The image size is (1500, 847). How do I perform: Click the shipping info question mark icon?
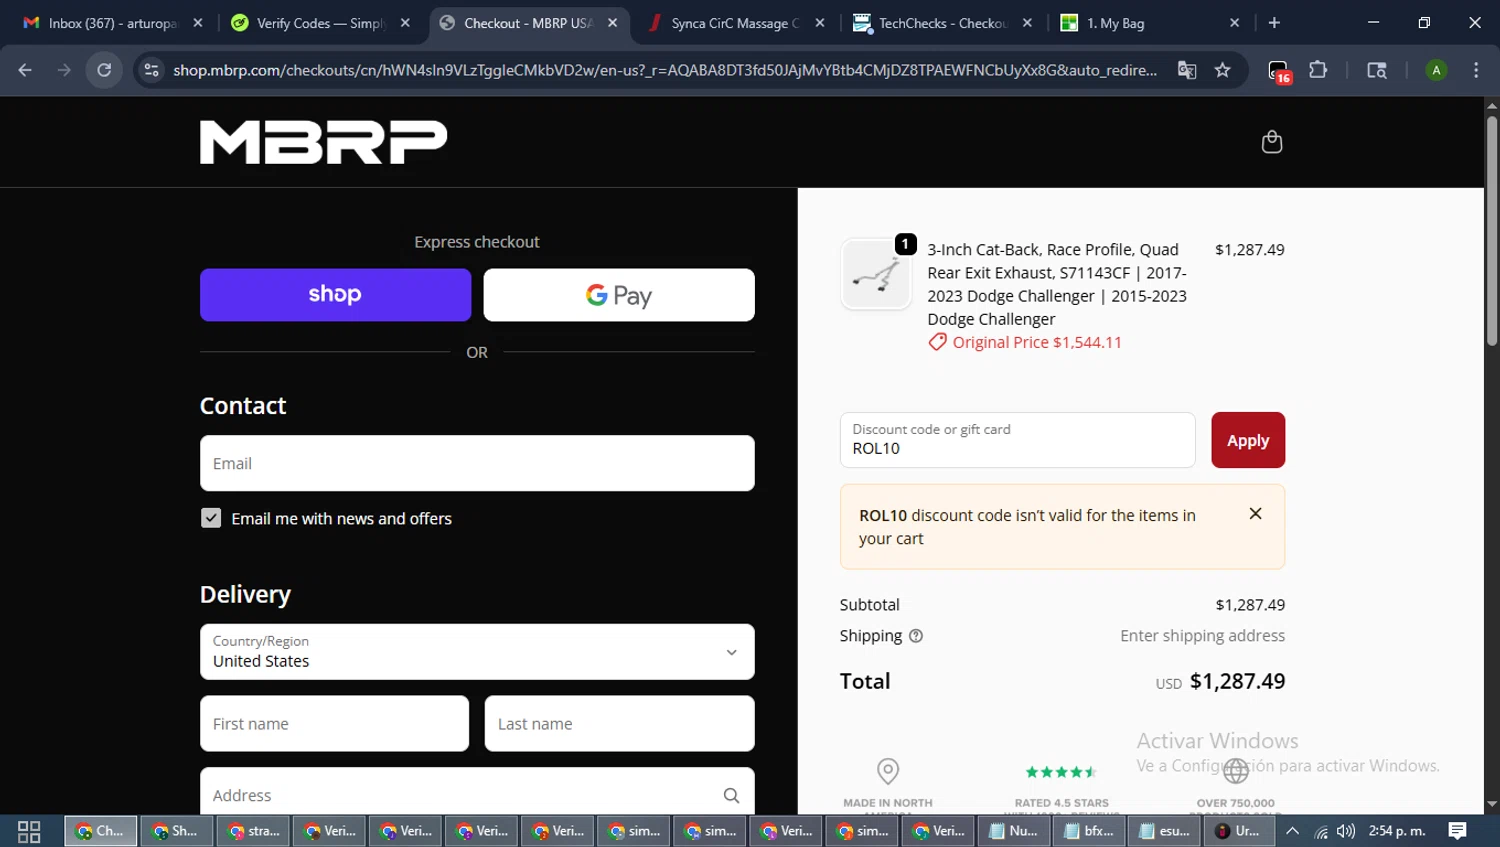tap(915, 636)
